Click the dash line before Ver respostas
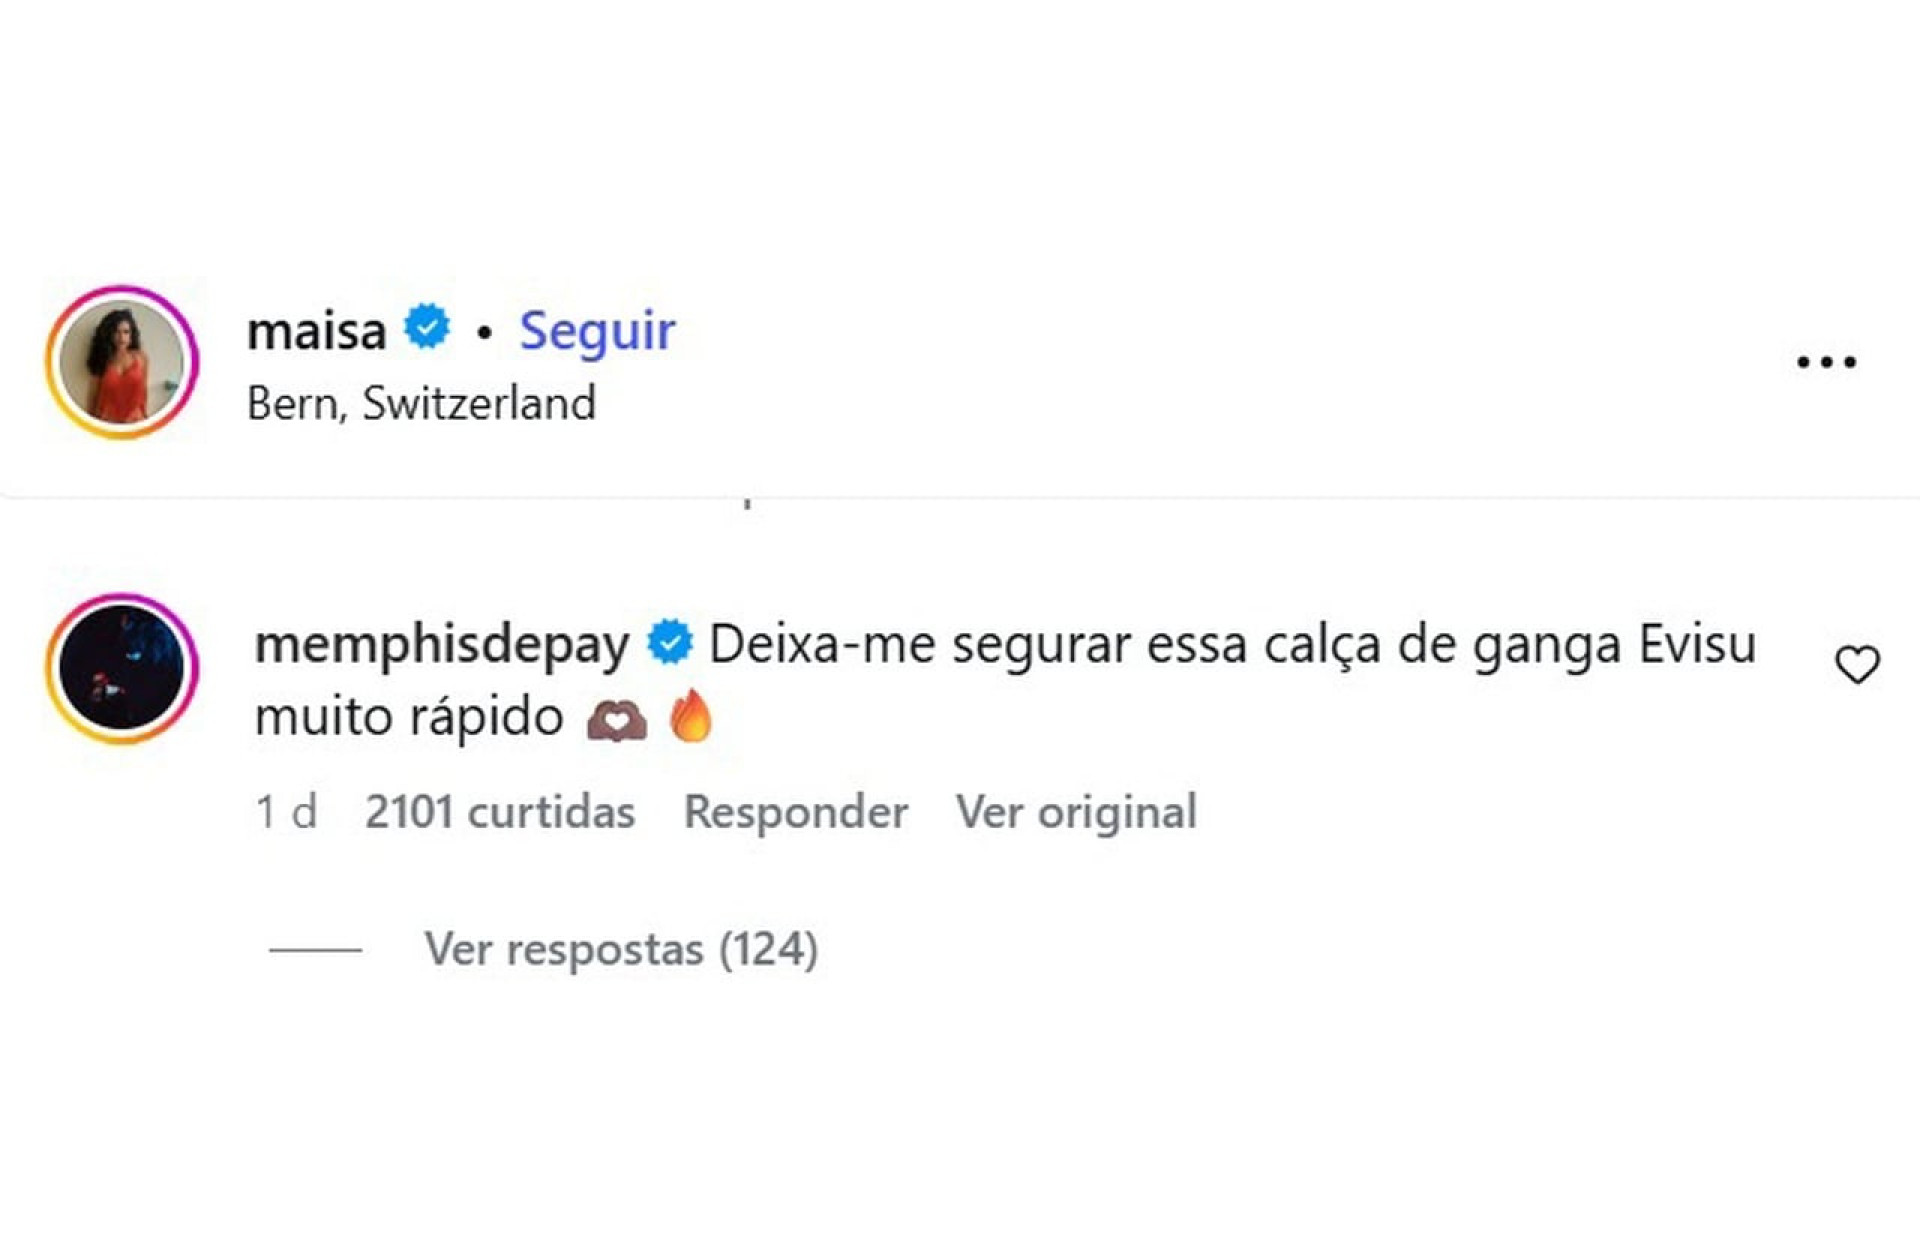 [x=315, y=951]
